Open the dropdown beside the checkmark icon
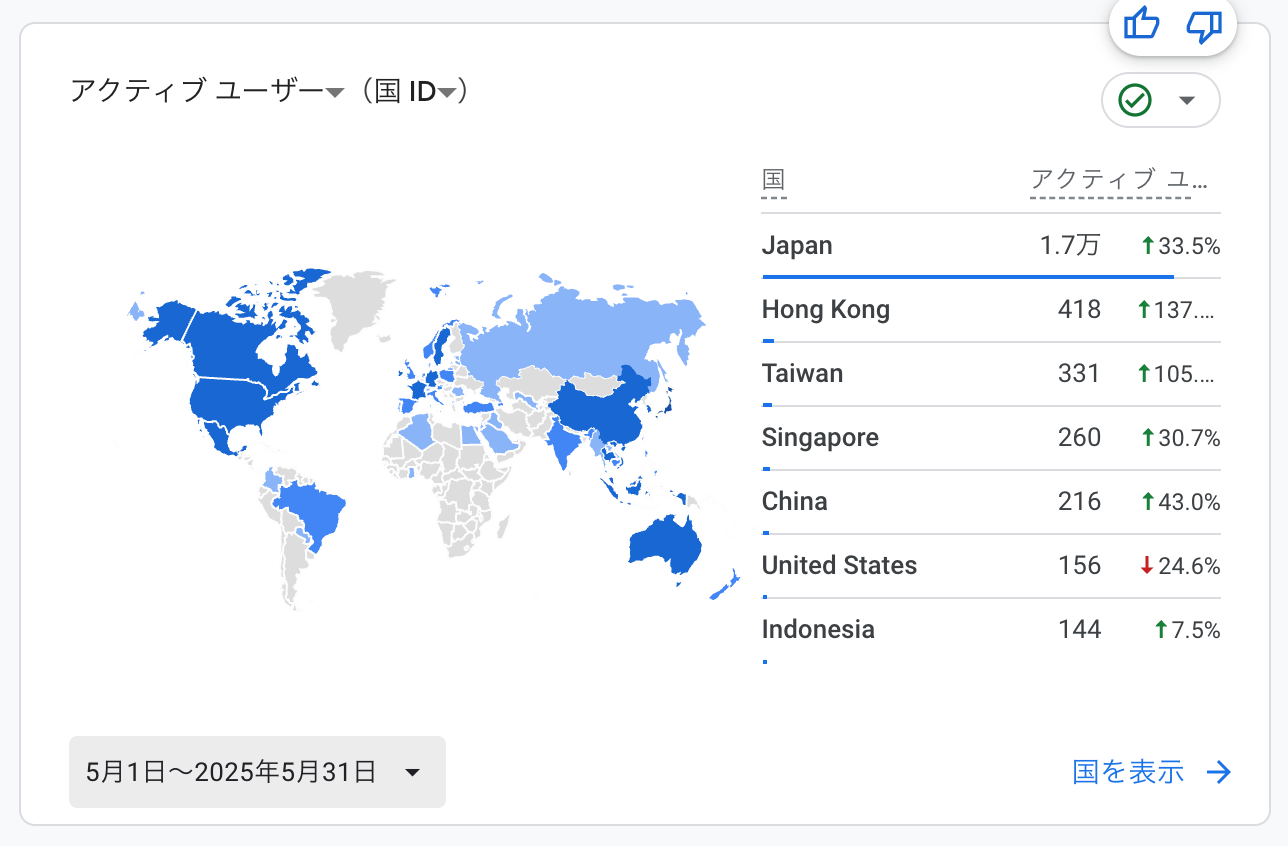This screenshot has height=846, width=1288. pyautogui.click(x=1188, y=100)
